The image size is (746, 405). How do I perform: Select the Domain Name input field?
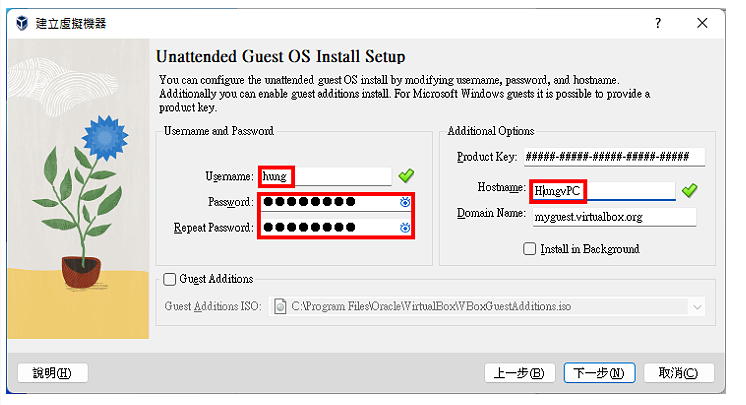tap(614, 217)
